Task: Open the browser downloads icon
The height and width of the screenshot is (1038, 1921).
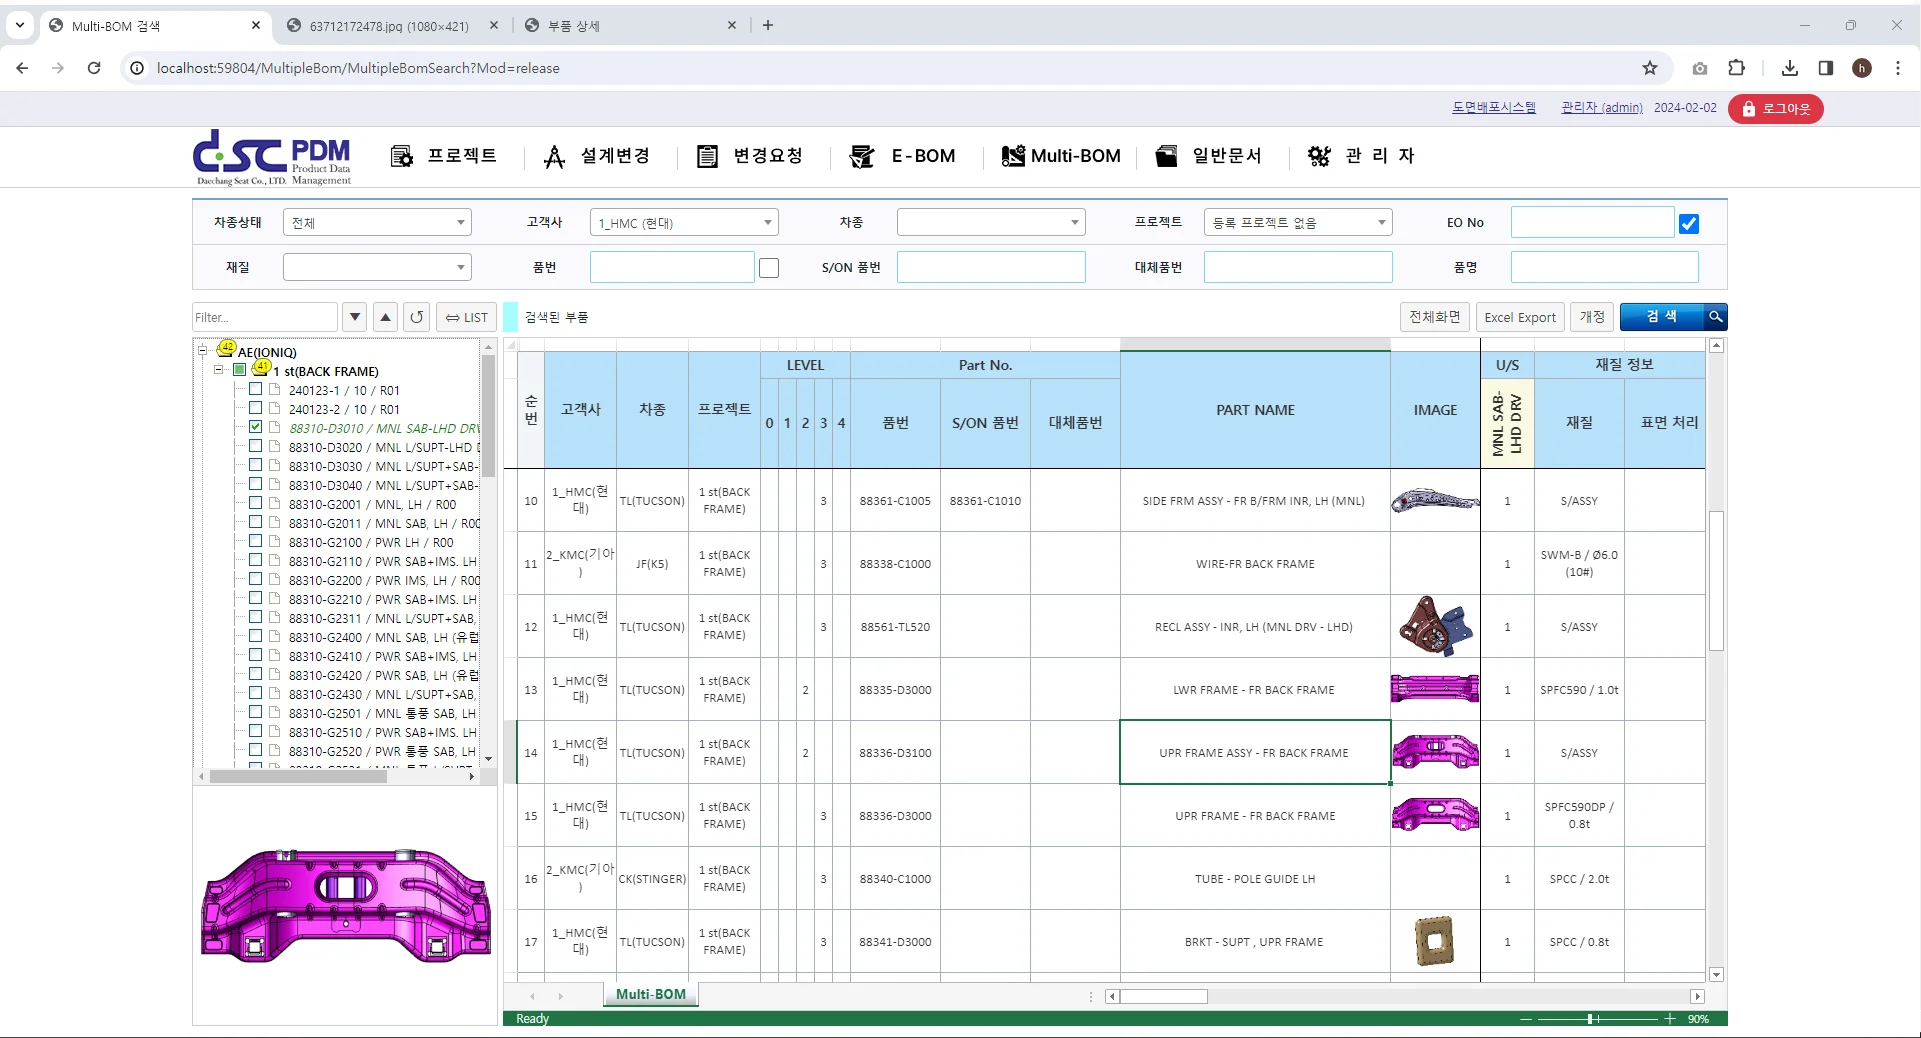Action: point(1790,68)
